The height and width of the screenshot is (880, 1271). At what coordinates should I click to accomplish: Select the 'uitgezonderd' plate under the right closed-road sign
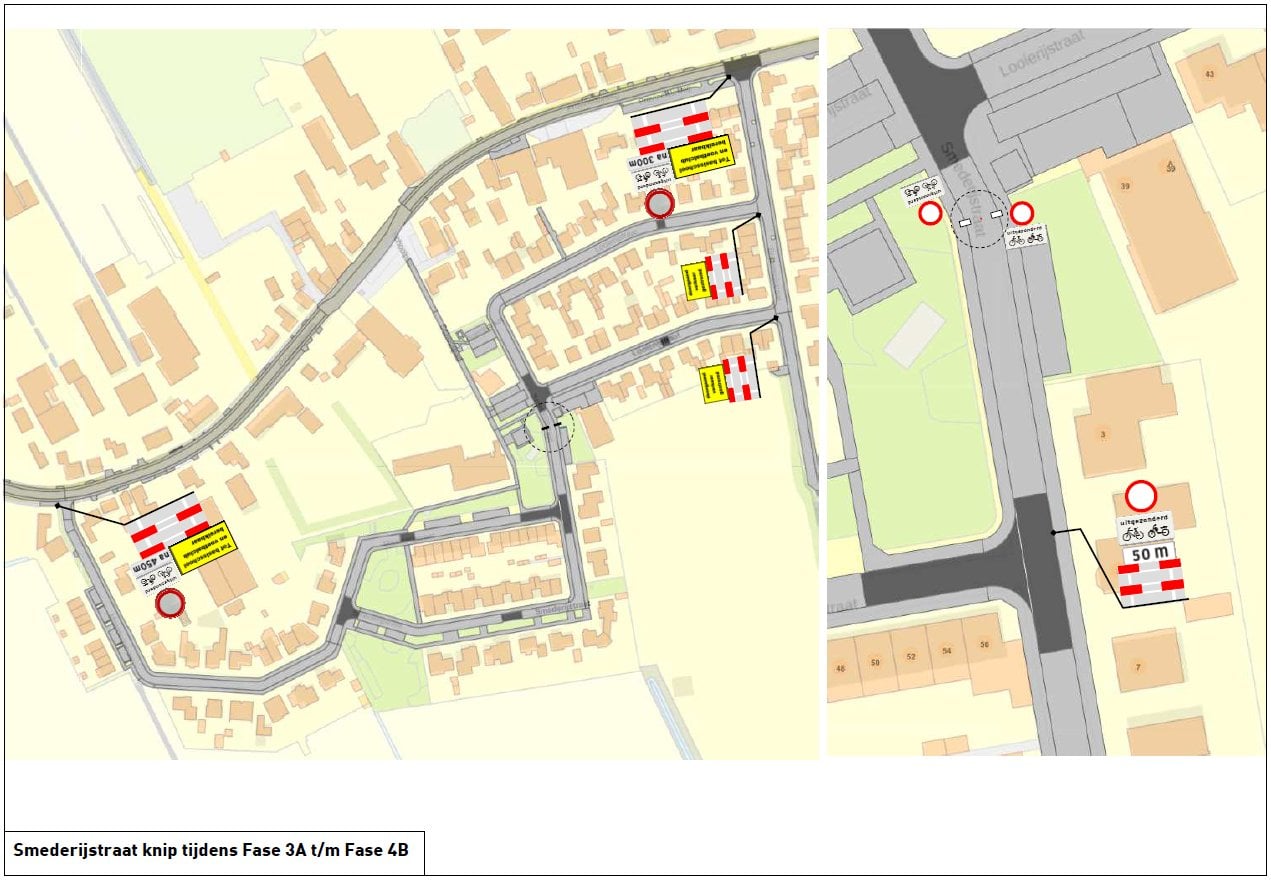[1027, 235]
